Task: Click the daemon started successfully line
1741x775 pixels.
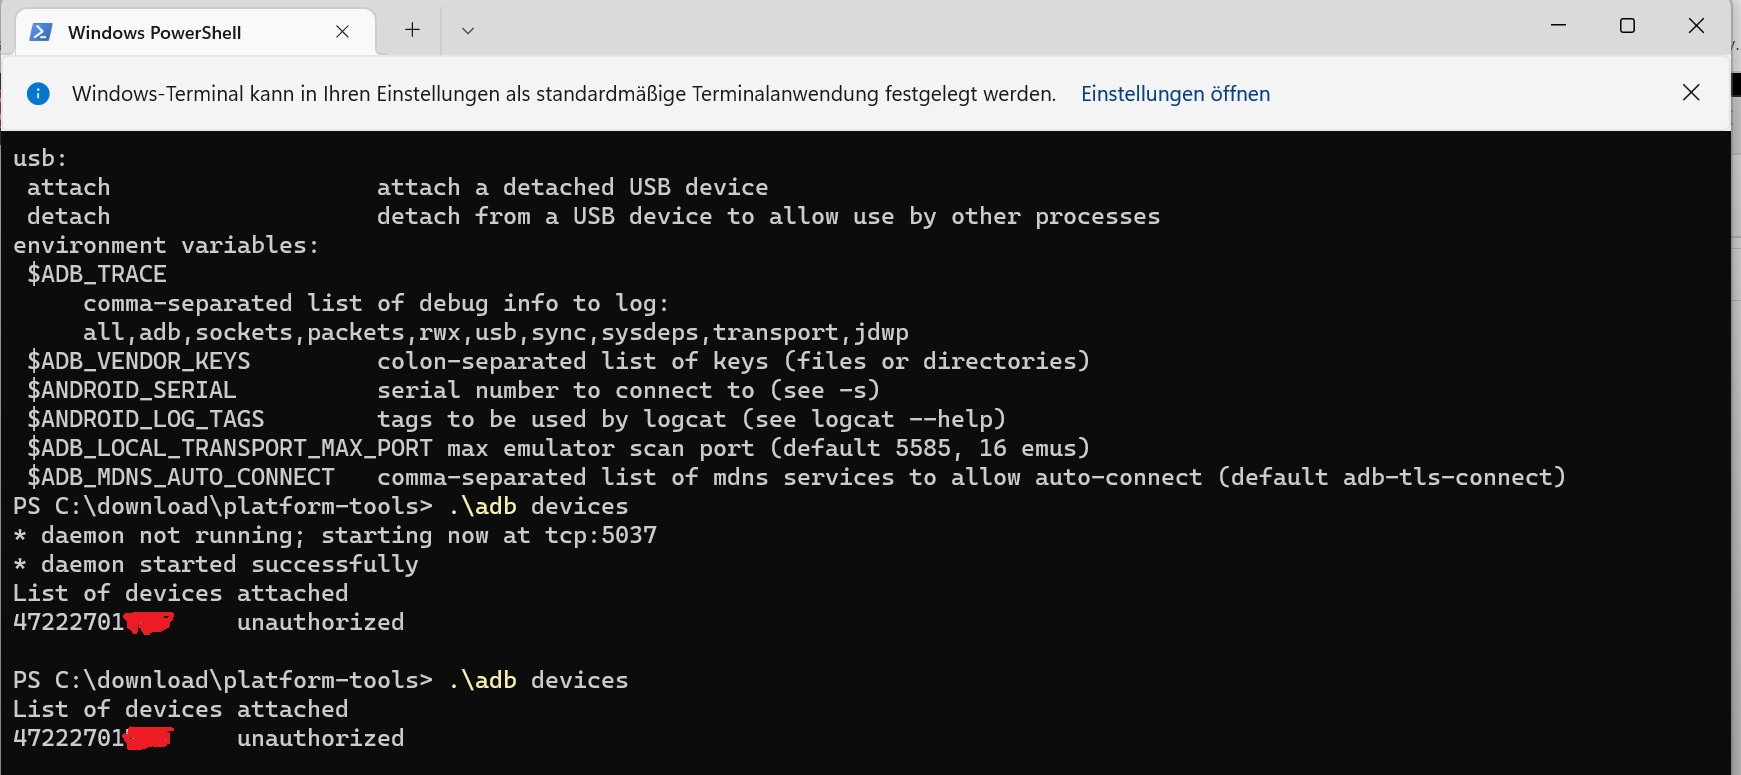Action: (x=216, y=564)
